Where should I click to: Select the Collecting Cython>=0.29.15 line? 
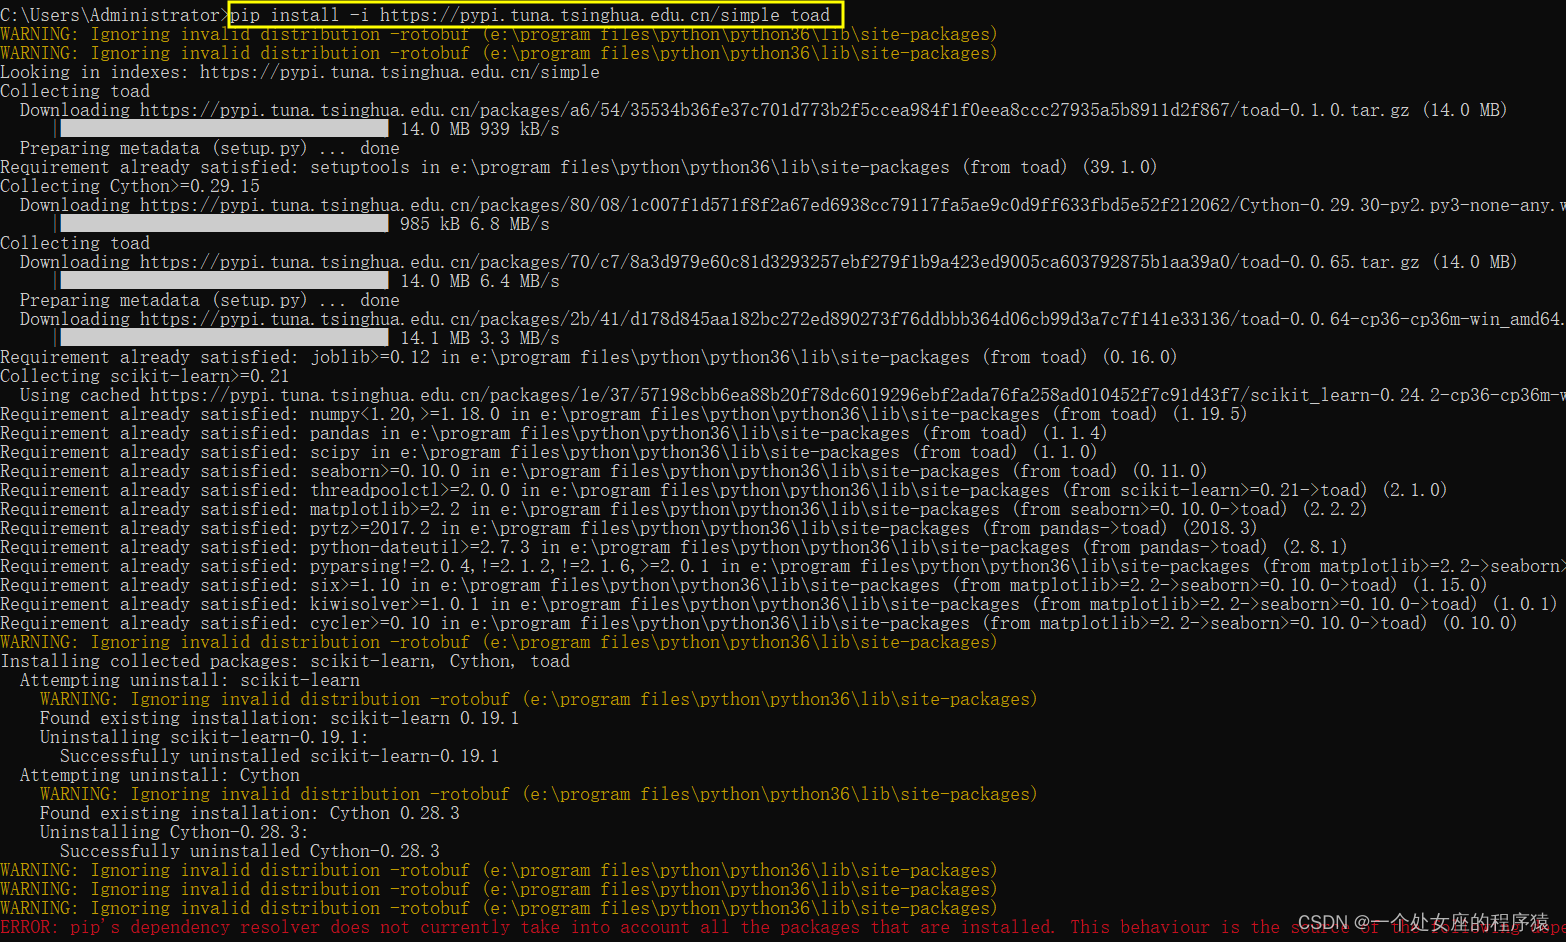[130, 185]
